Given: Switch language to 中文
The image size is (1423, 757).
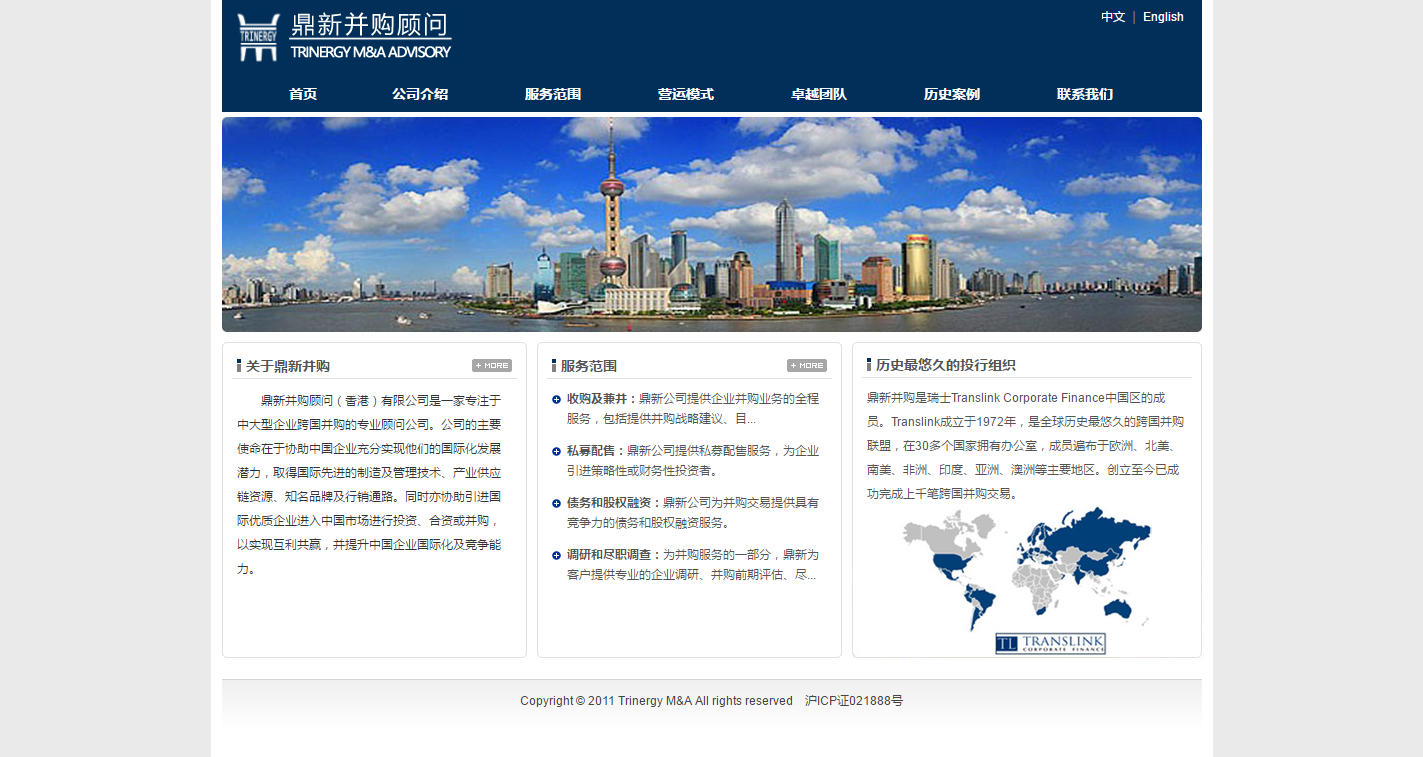Looking at the screenshot, I should pyautogui.click(x=1113, y=17).
